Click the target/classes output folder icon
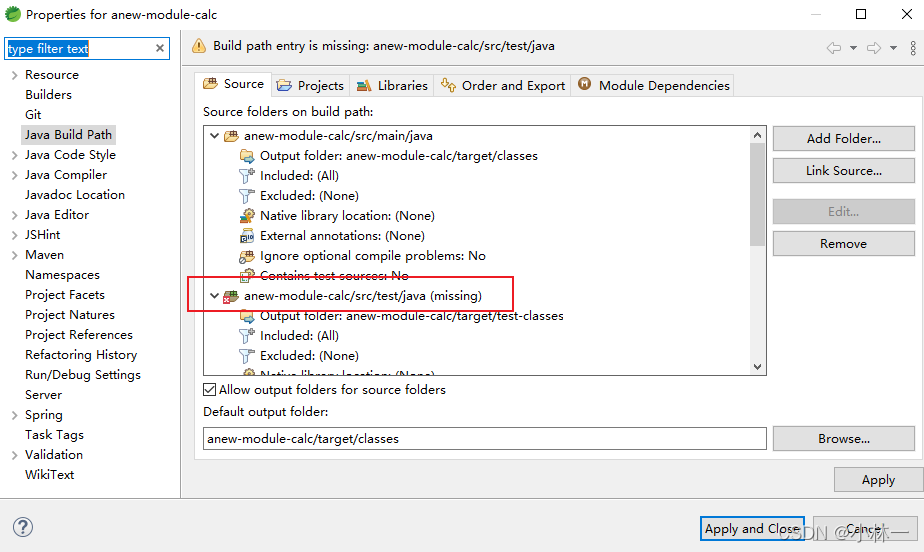The width and height of the screenshot is (924, 552). [247, 156]
